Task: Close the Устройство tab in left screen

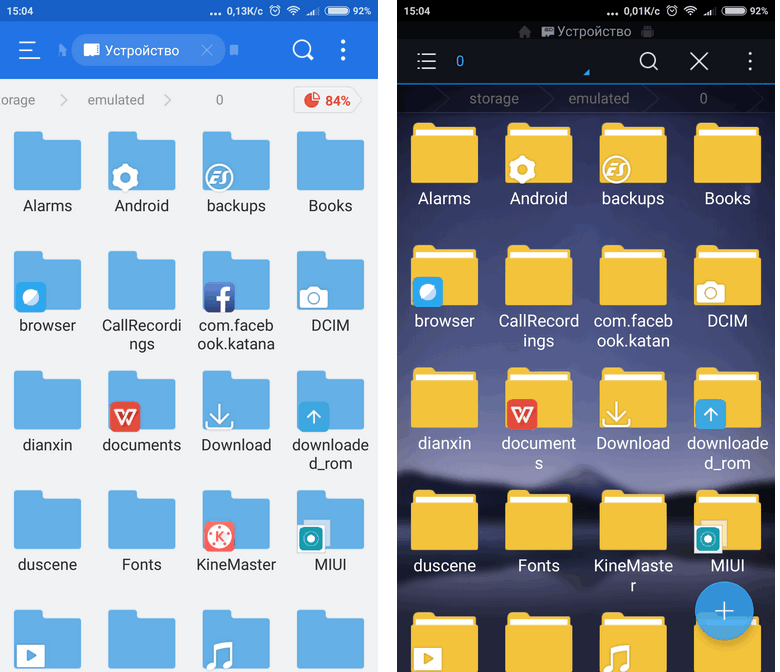Action: (207, 50)
